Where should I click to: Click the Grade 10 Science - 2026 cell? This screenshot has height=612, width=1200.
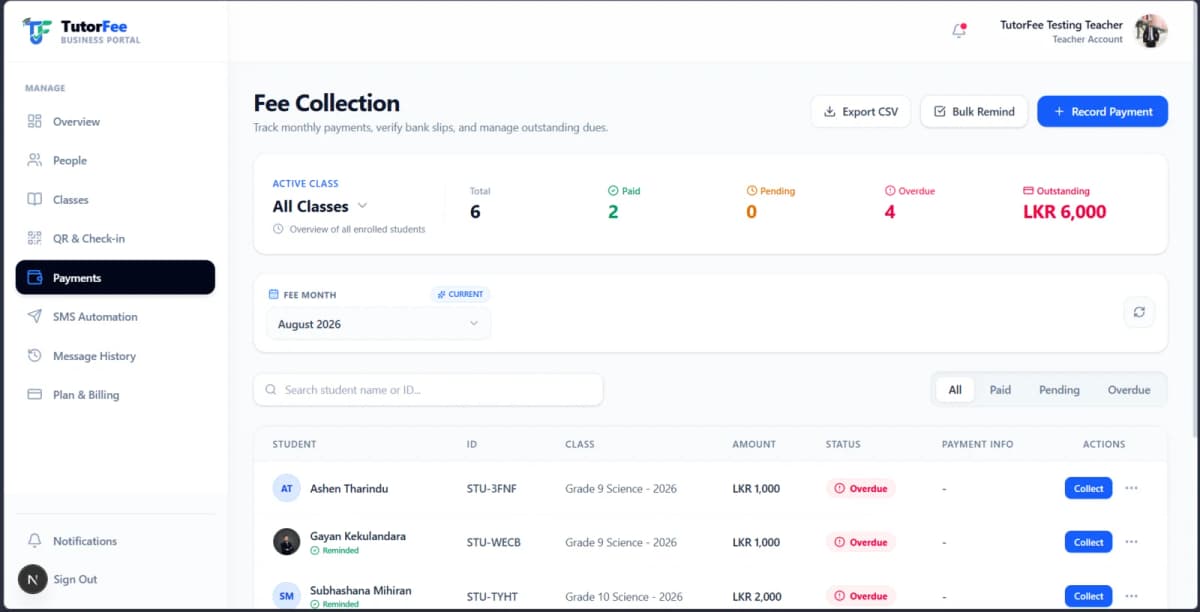(624, 597)
